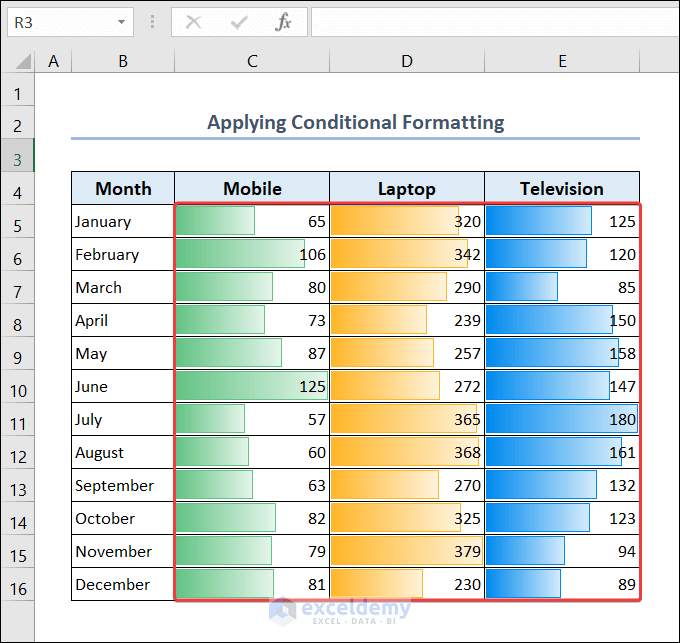Open the Name Box dropdown arrow

(x=121, y=22)
